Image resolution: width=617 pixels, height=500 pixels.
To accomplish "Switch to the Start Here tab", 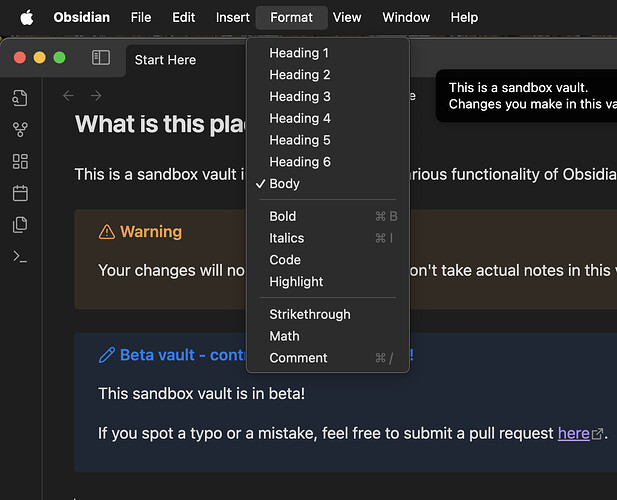I will [165, 60].
